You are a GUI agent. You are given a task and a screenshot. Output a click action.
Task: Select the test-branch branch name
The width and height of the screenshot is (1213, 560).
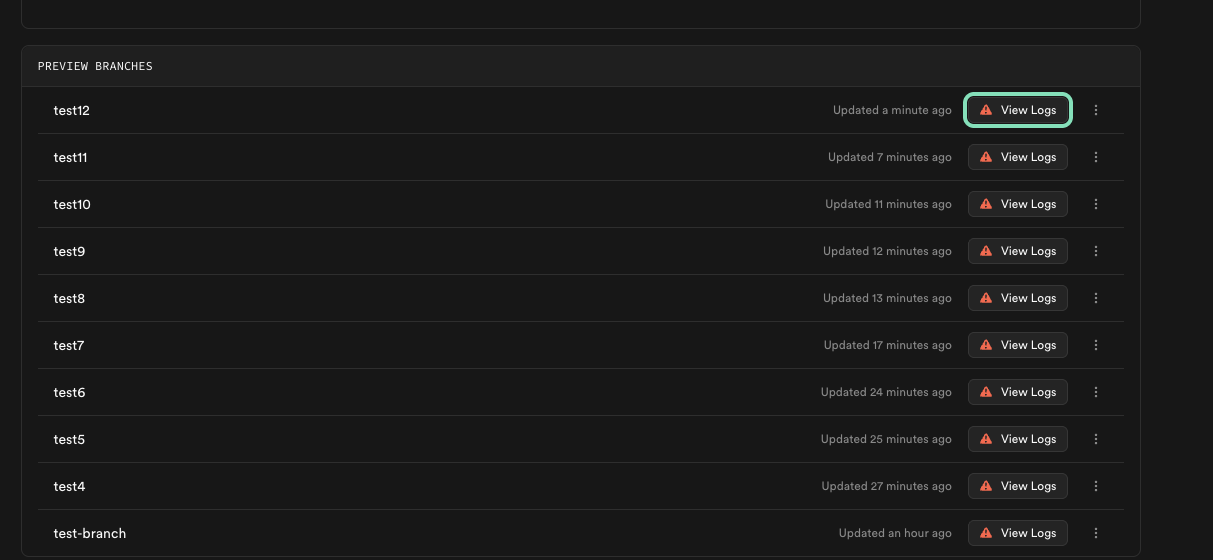coord(90,533)
